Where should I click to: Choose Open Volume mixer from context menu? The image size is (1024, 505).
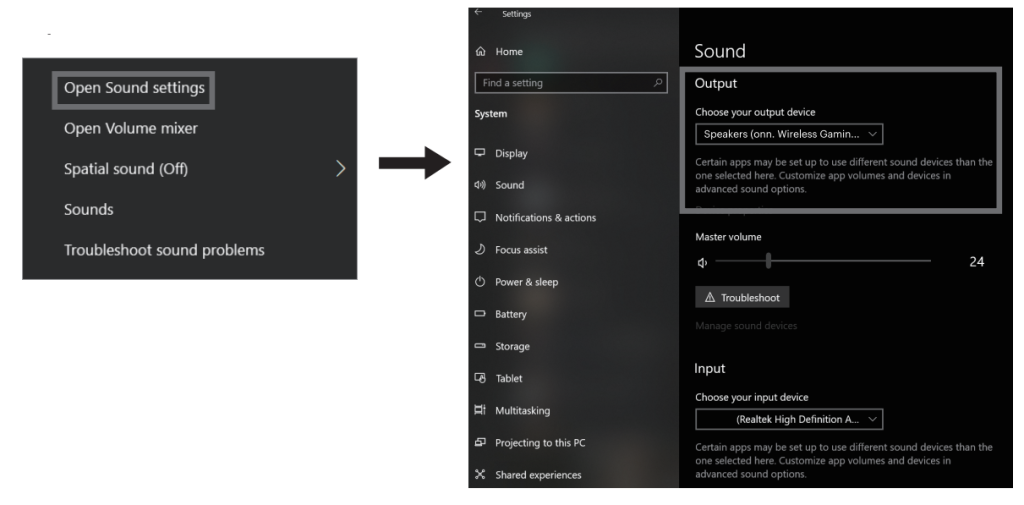(x=131, y=128)
